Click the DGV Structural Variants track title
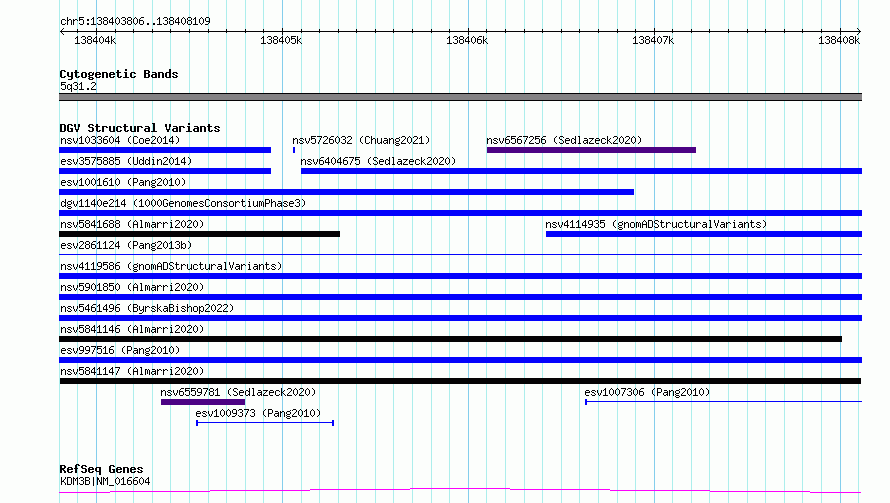Viewport: 890px width, 503px height. (140, 128)
